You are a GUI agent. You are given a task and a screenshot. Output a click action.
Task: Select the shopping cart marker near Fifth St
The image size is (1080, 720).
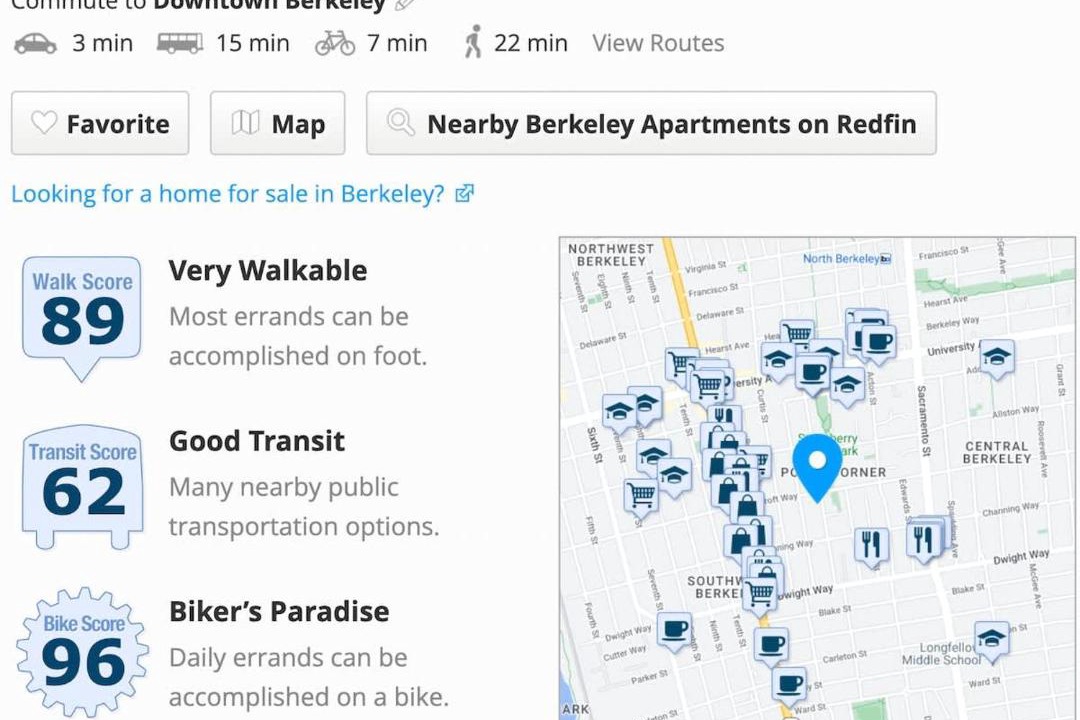tap(641, 494)
